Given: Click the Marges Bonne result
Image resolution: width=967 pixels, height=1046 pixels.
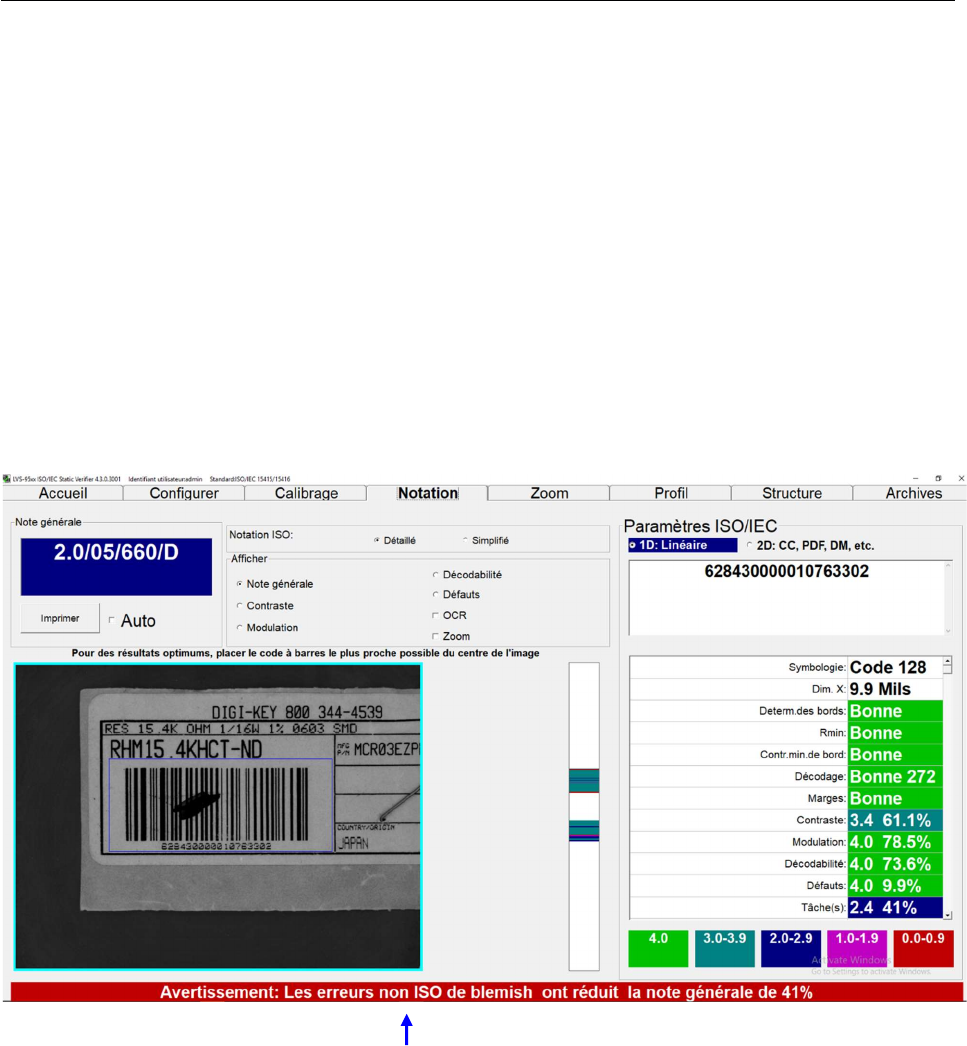Looking at the screenshot, I should pyautogui.click(x=895, y=799).
